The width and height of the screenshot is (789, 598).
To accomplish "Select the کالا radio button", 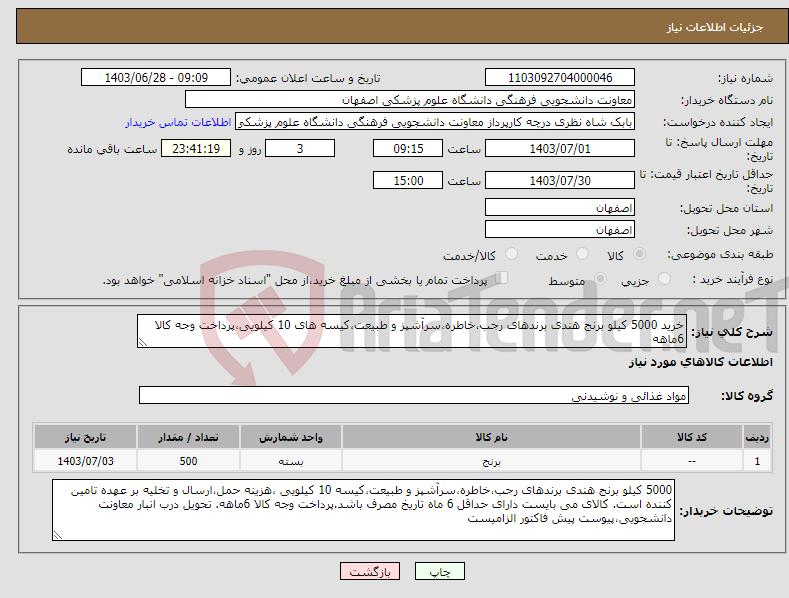I will click(639, 254).
